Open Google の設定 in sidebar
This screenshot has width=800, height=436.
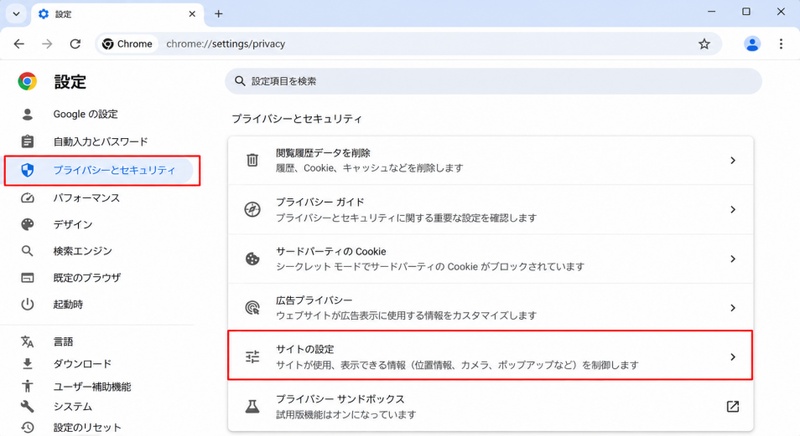coord(85,114)
